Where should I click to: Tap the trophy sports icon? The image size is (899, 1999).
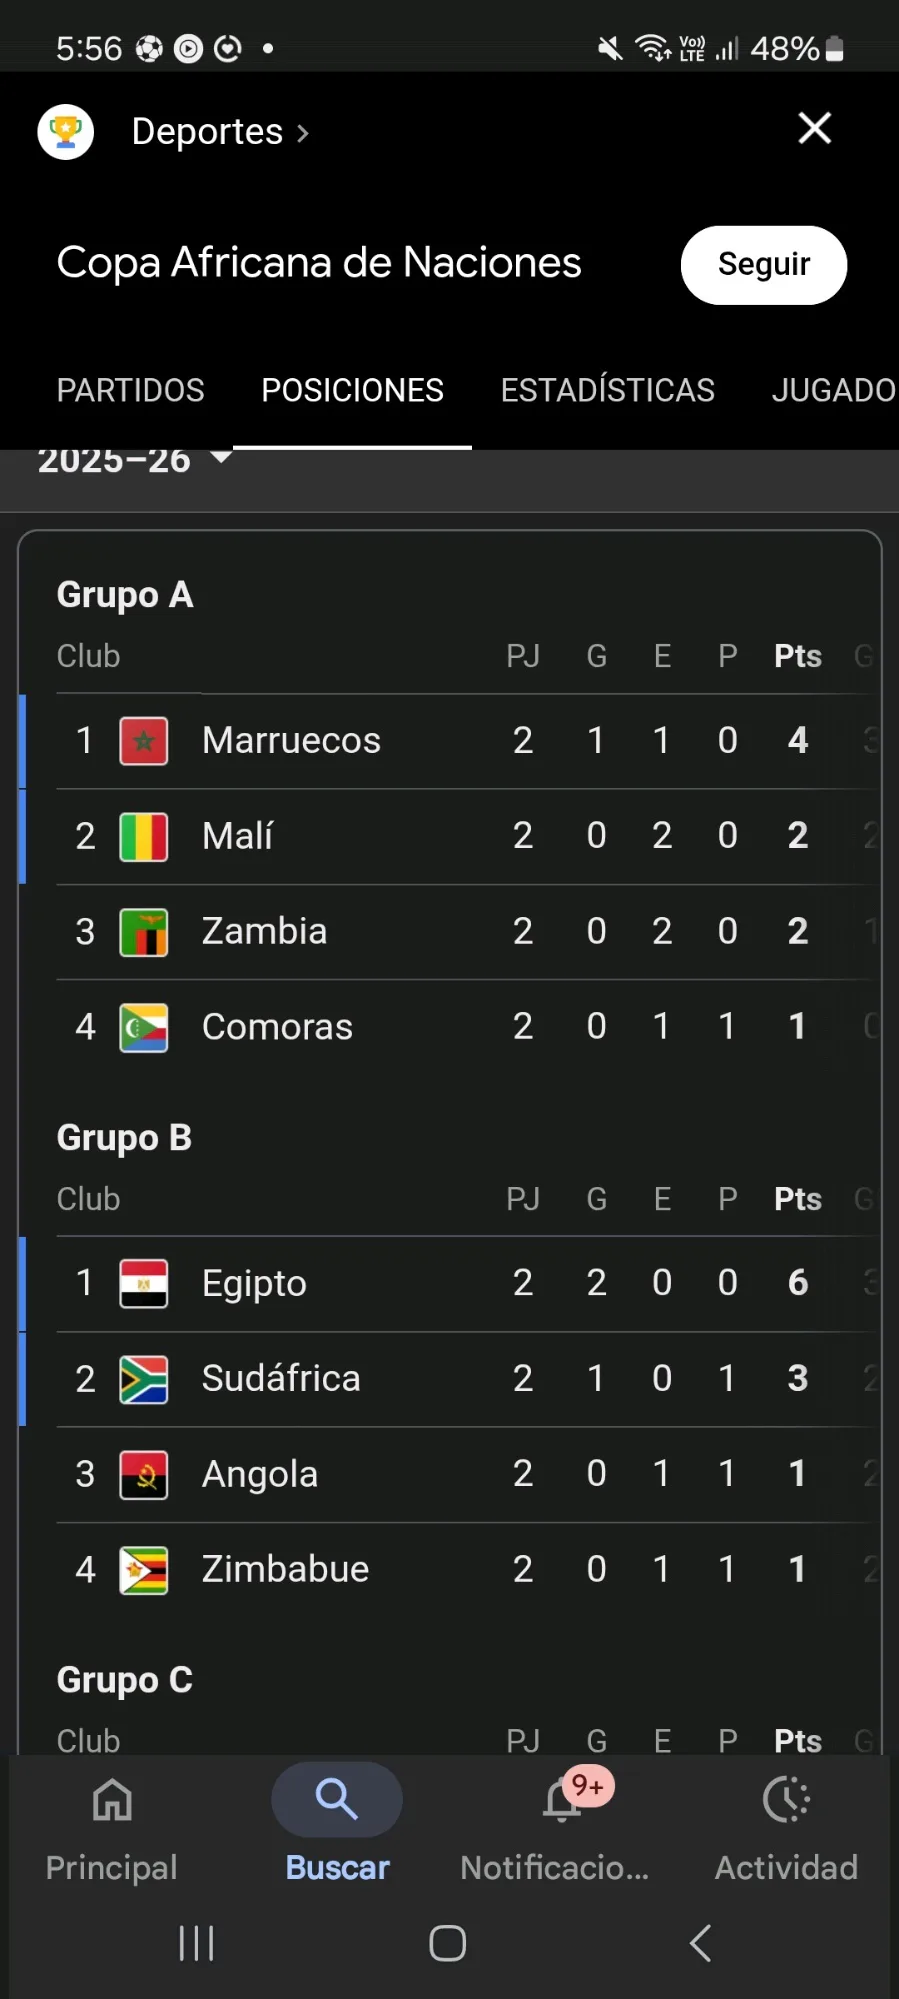pyautogui.click(x=66, y=132)
